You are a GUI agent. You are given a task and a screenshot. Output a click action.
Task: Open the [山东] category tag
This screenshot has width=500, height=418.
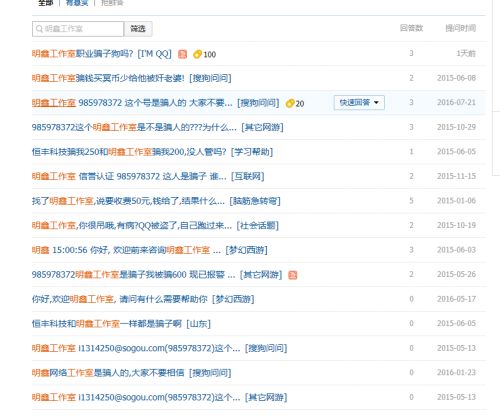point(199,324)
